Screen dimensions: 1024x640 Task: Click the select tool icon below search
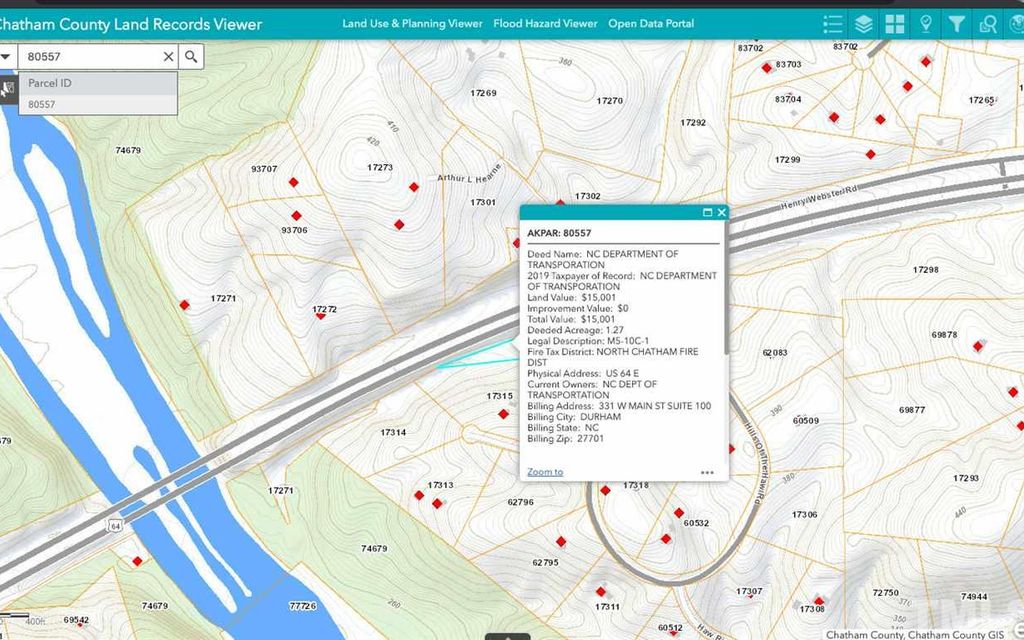pyautogui.click(x=8, y=88)
